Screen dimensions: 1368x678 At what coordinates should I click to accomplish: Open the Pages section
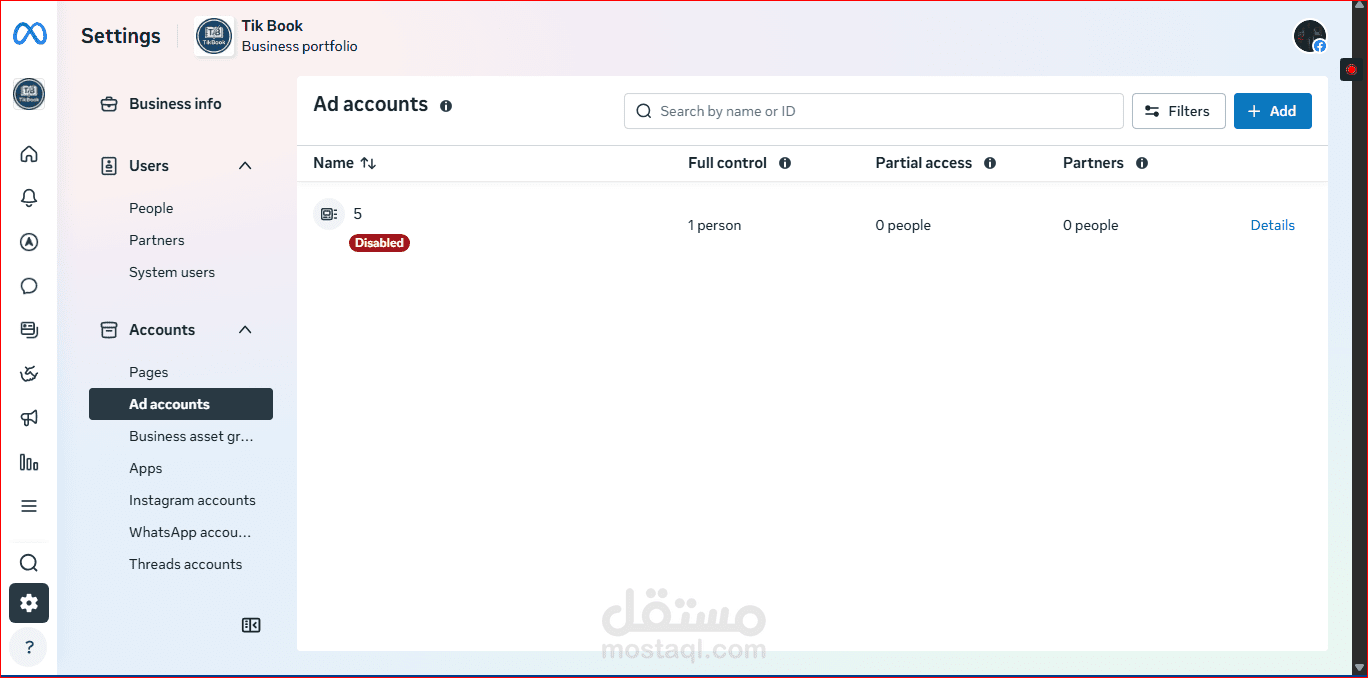148,371
